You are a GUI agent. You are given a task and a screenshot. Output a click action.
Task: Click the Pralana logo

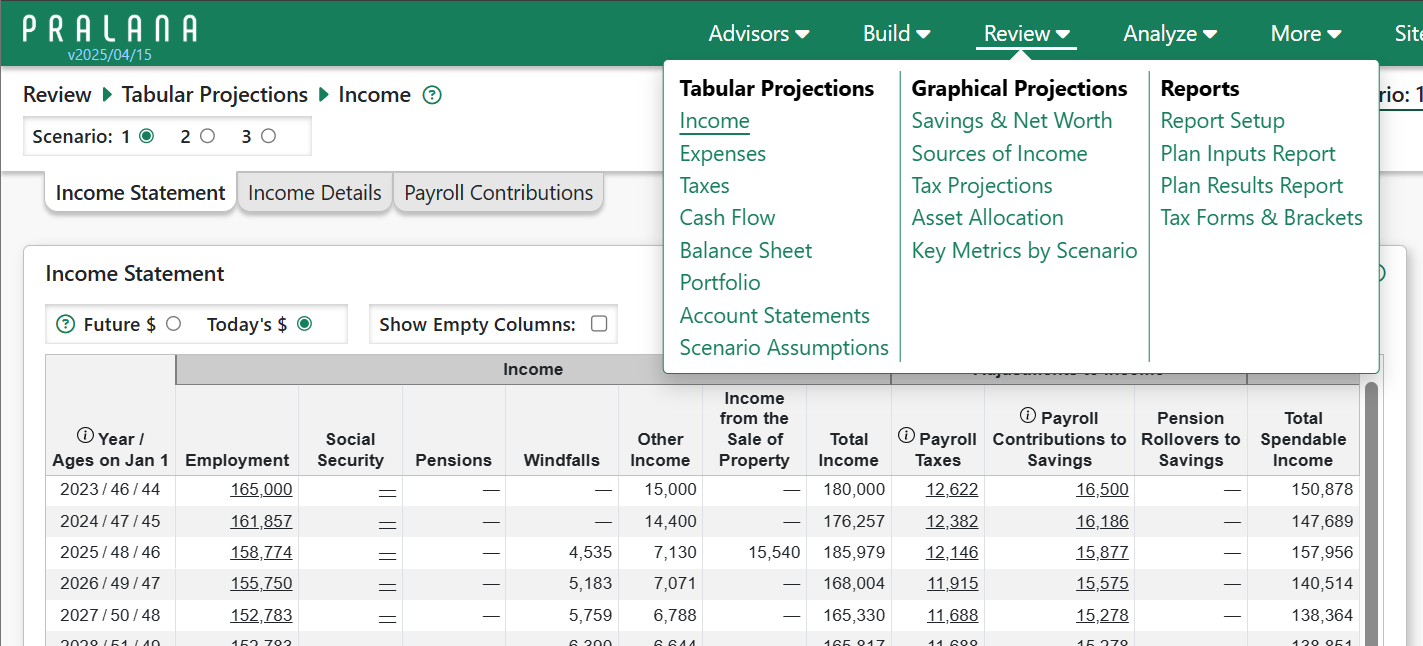110,30
